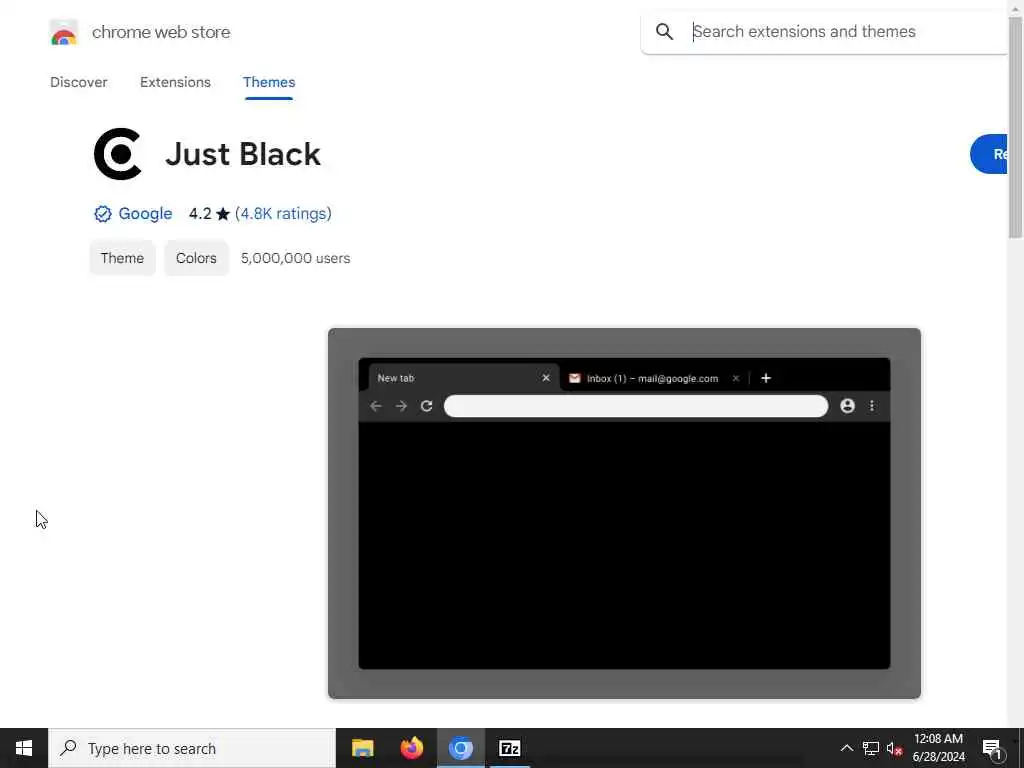
Task: Launch Firefox from the taskbar
Action: click(411, 748)
